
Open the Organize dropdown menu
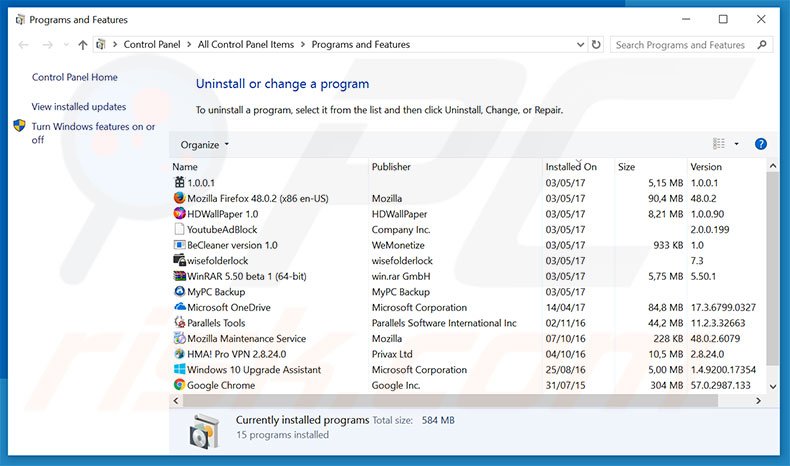(x=205, y=145)
